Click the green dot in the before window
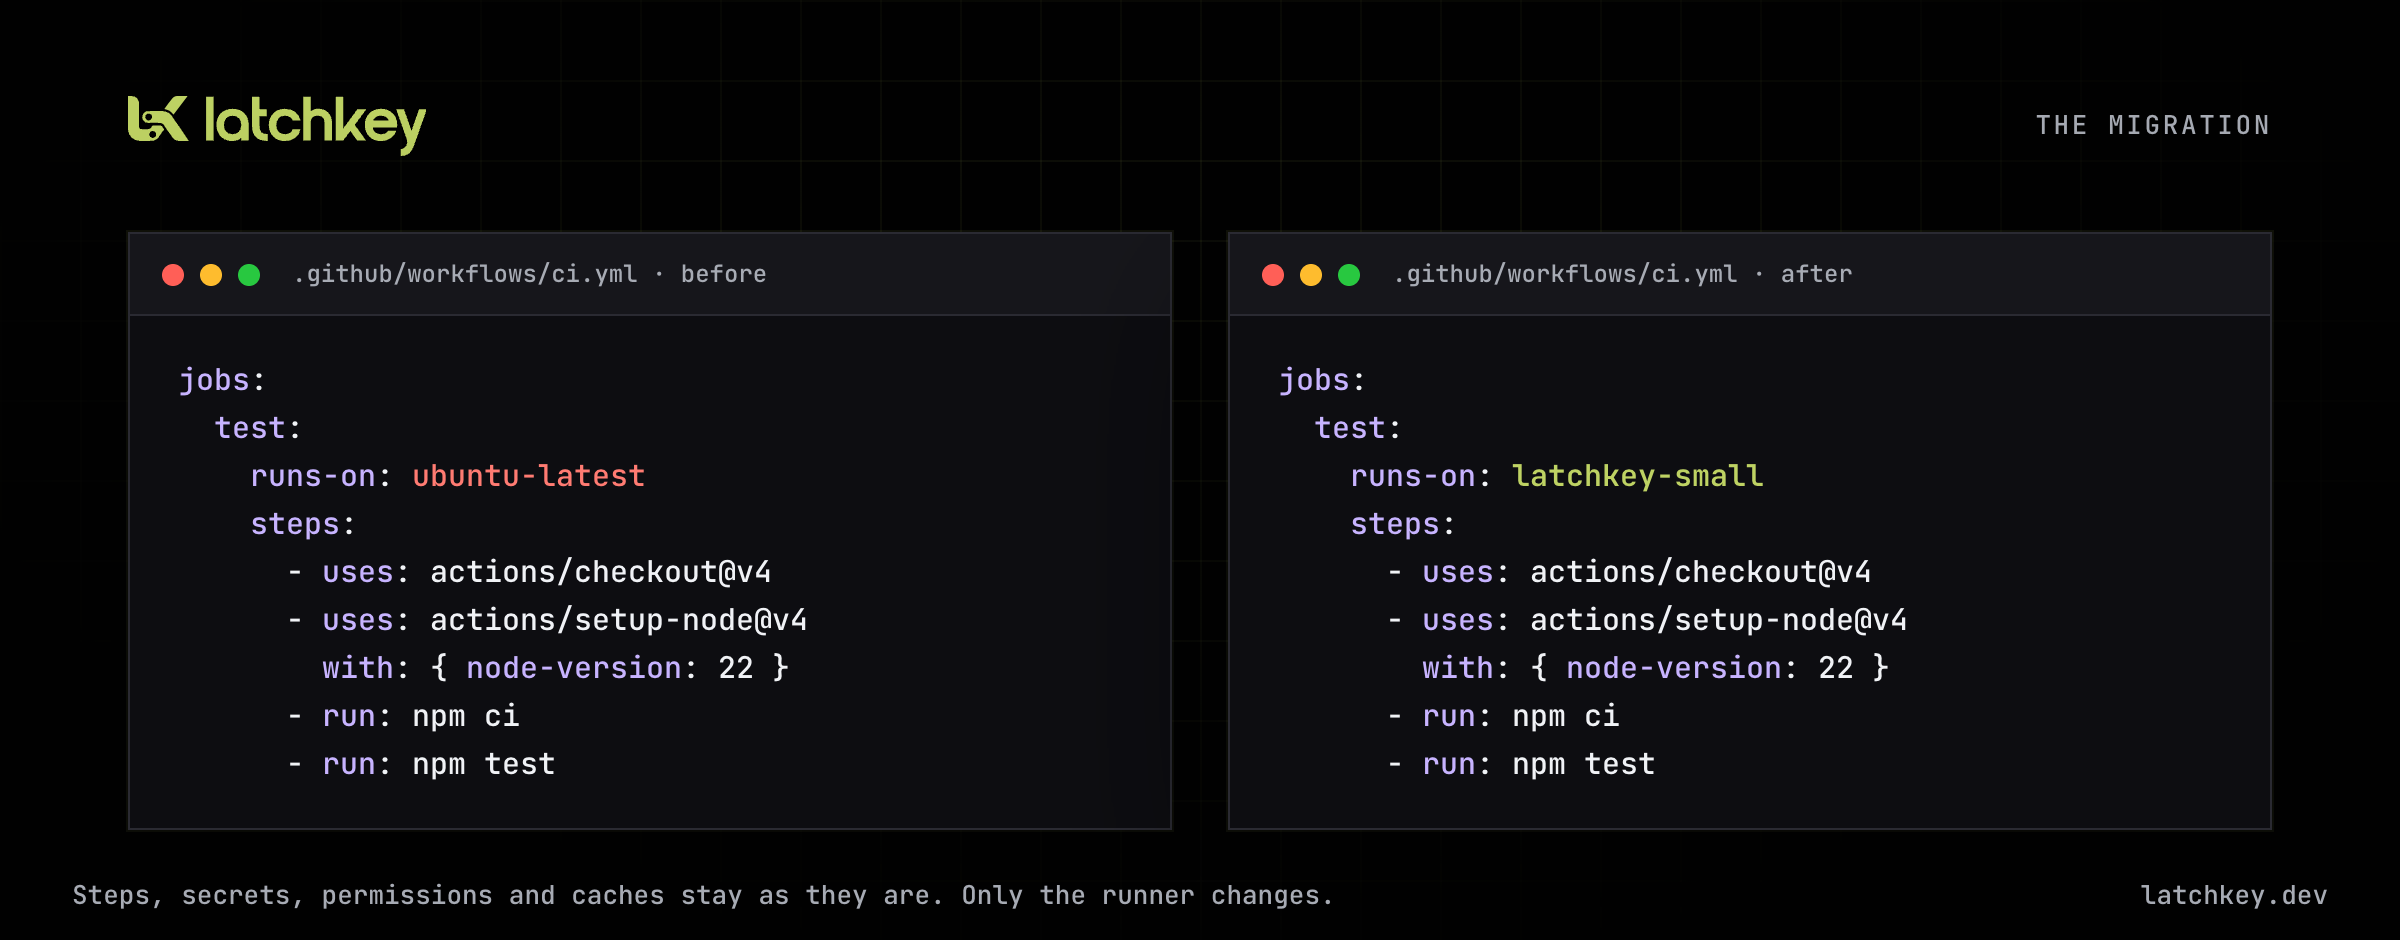This screenshot has width=2400, height=940. [x=249, y=275]
